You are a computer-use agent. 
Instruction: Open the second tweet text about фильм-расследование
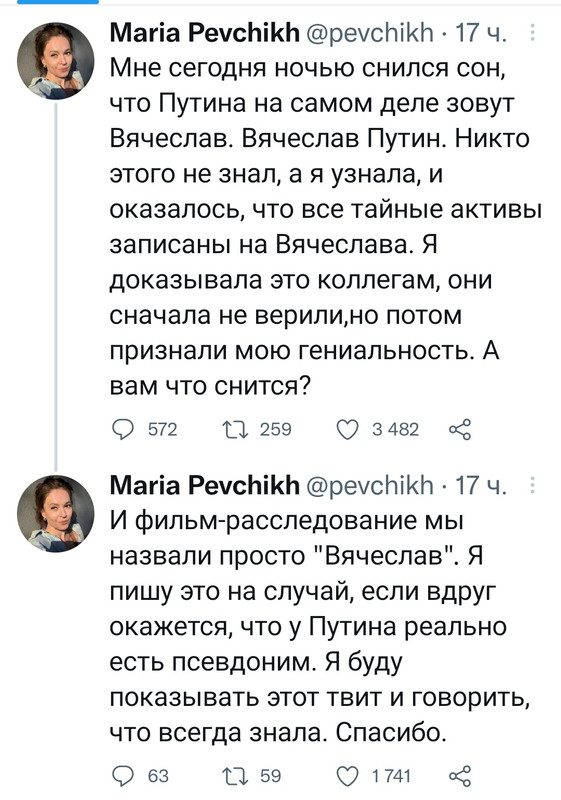[319, 627]
